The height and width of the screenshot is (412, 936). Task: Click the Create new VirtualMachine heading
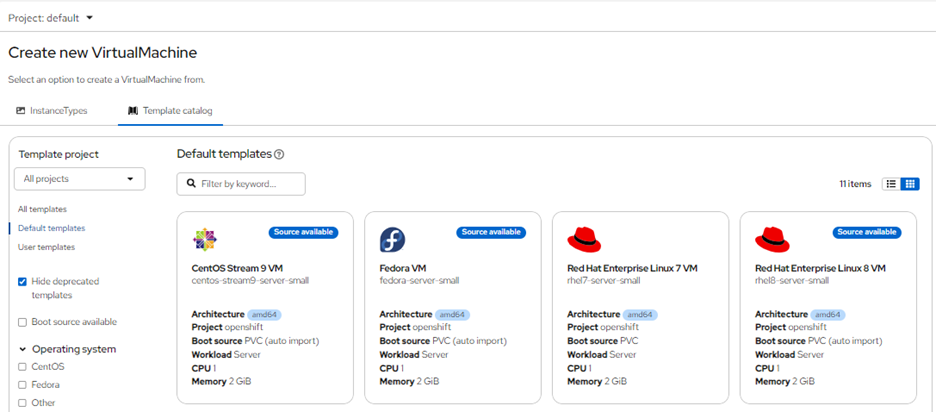[103, 53]
